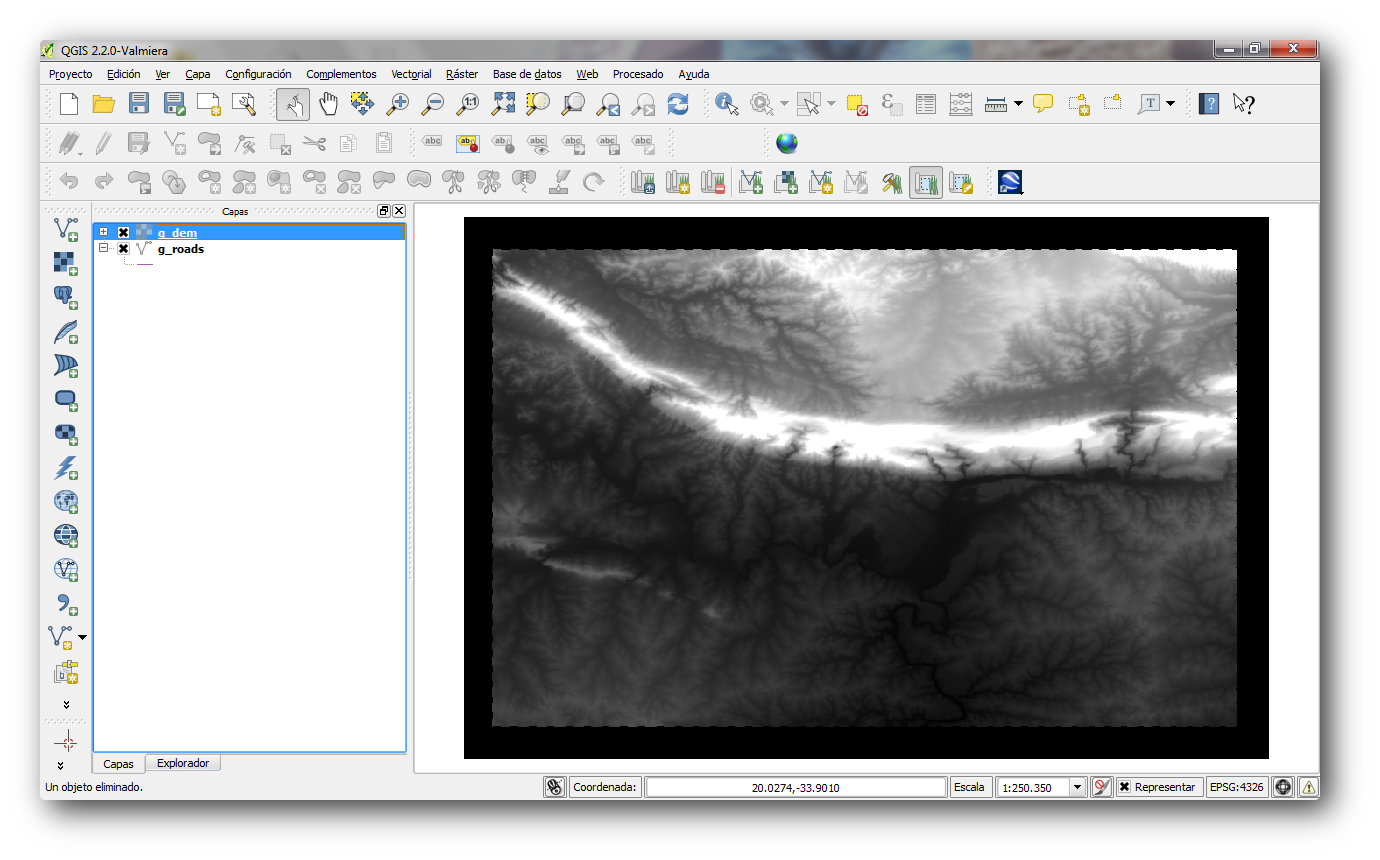Image resolution: width=1380 pixels, height=860 pixels.
Task: Open the GRASS tools hammer icon
Action: [x=891, y=182]
